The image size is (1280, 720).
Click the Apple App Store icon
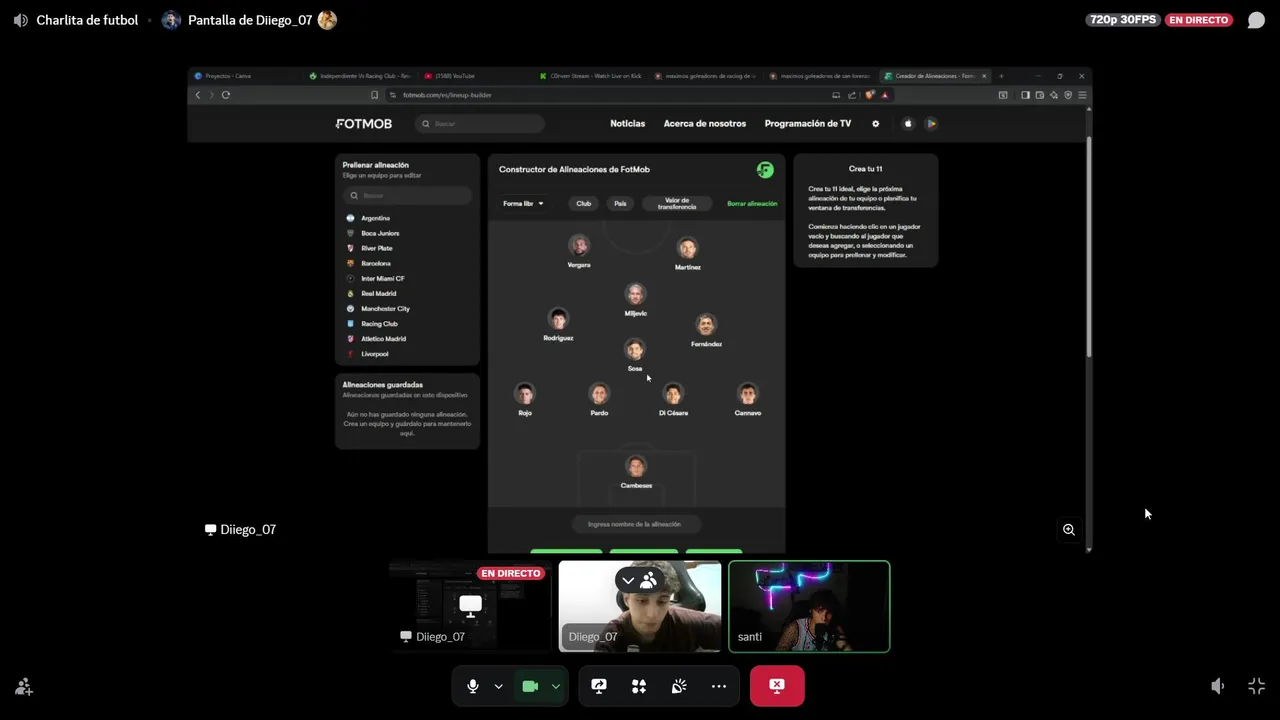tap(908, 124)
